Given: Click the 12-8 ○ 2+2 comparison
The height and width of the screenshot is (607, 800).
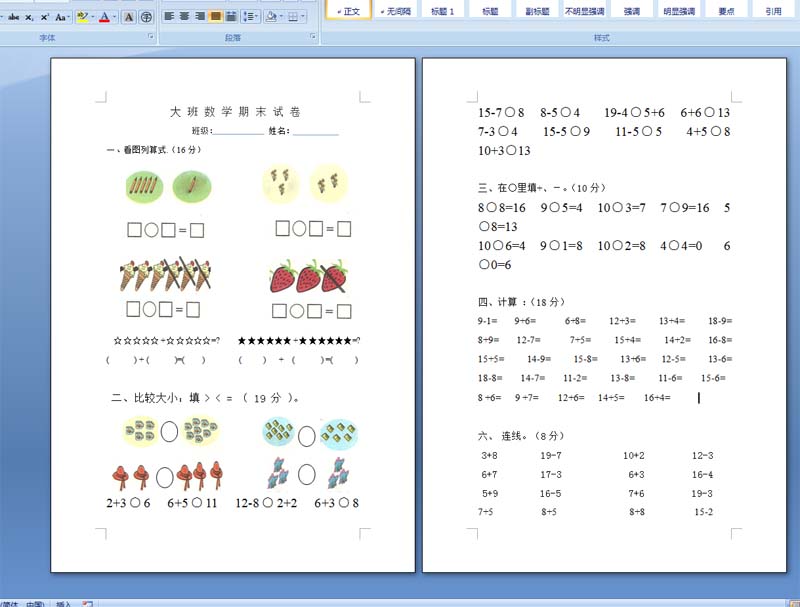Looking at the screenshot, I should click(266, 503).
